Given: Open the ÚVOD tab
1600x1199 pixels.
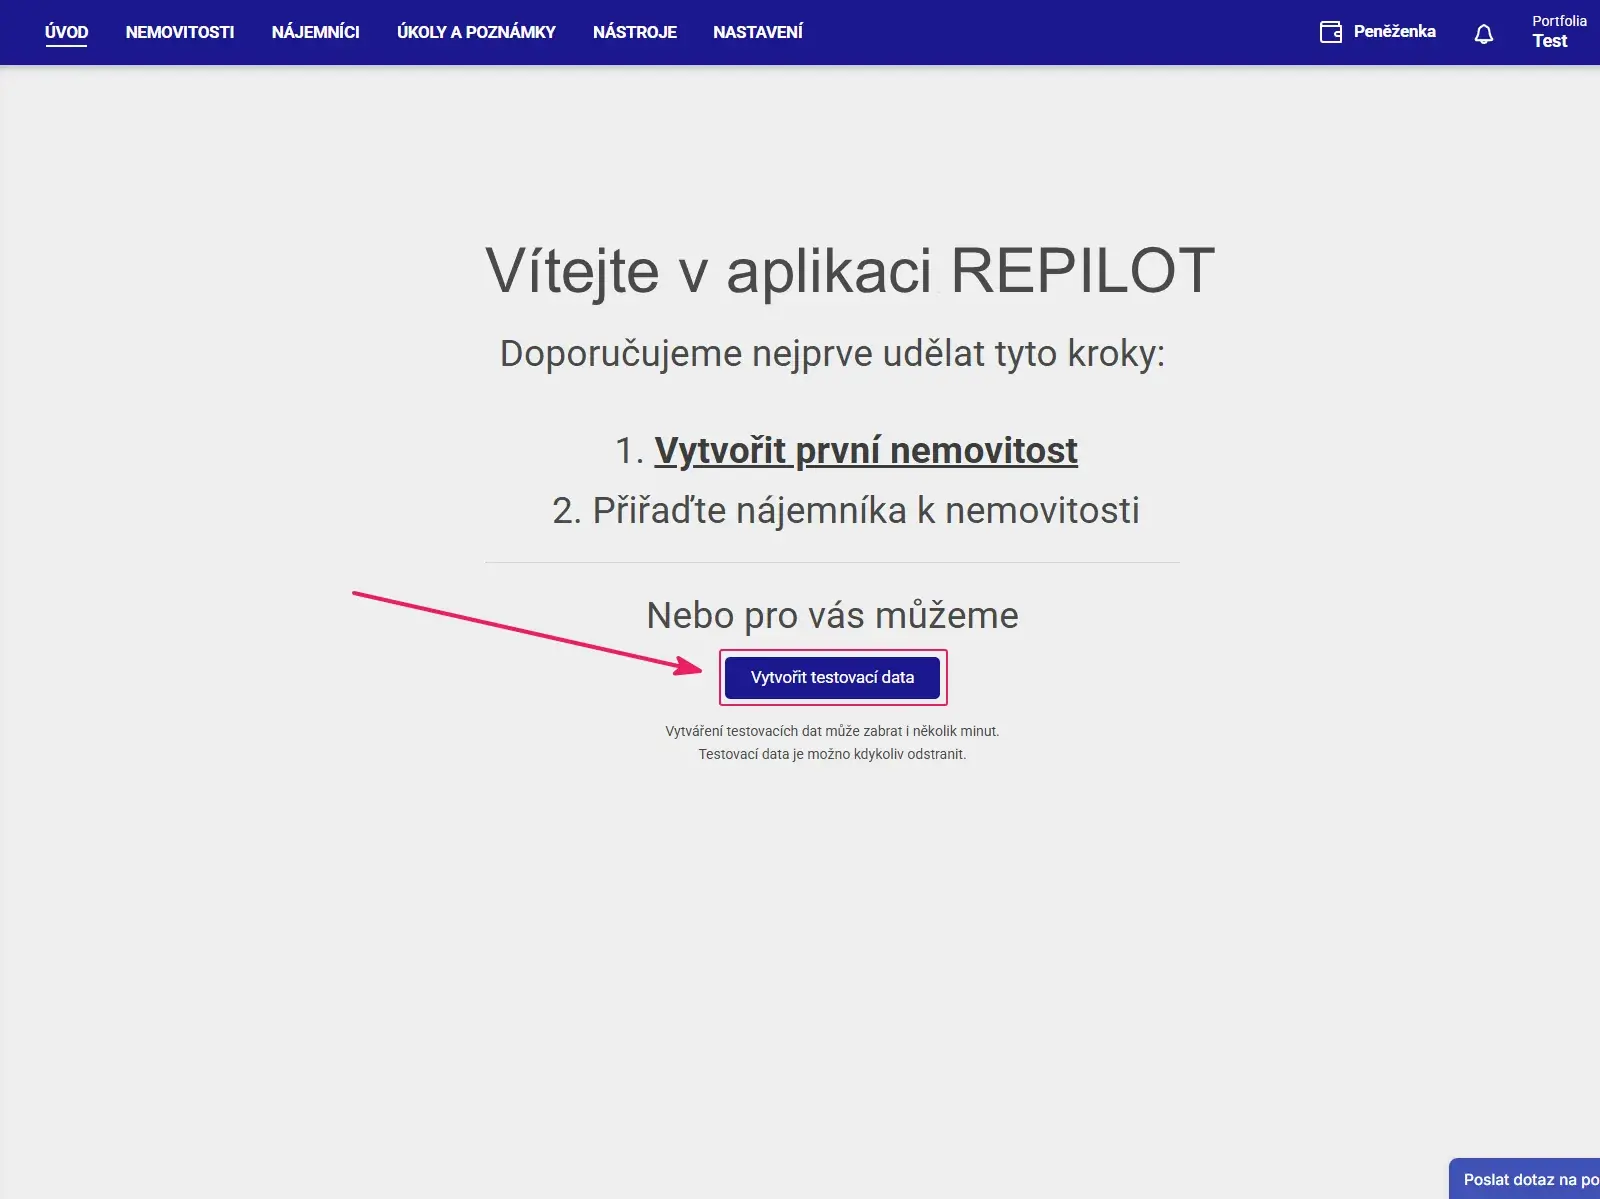Looking at the screenshot, I should click(x=66, y=32).
